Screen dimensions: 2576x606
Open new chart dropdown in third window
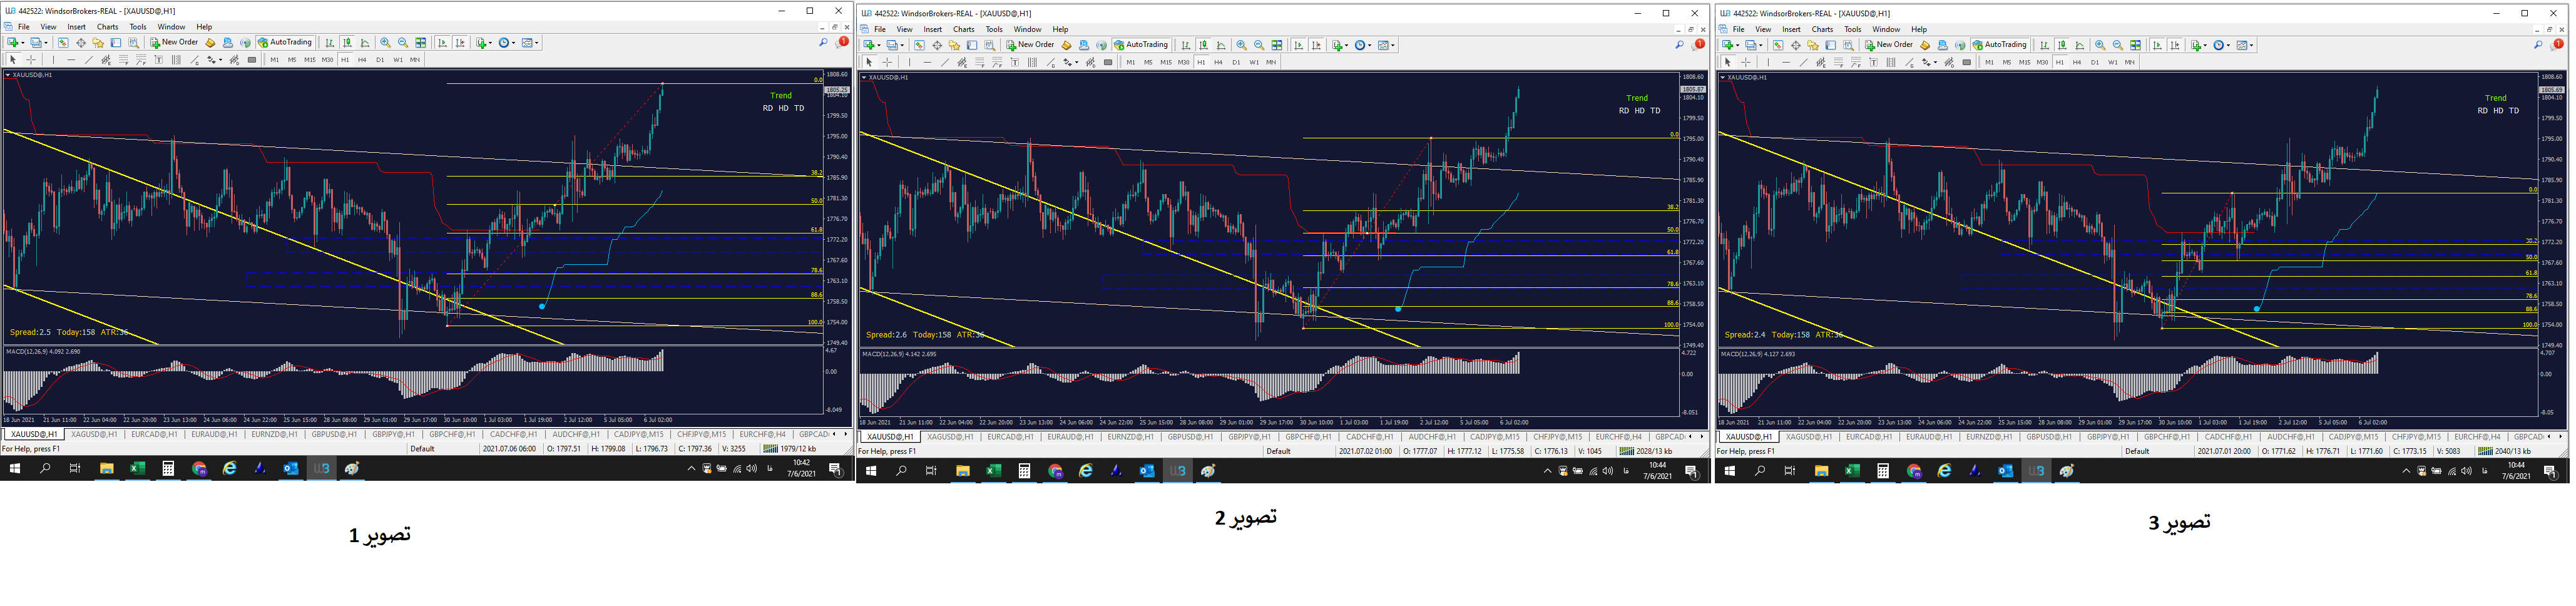coord(1731,45)
